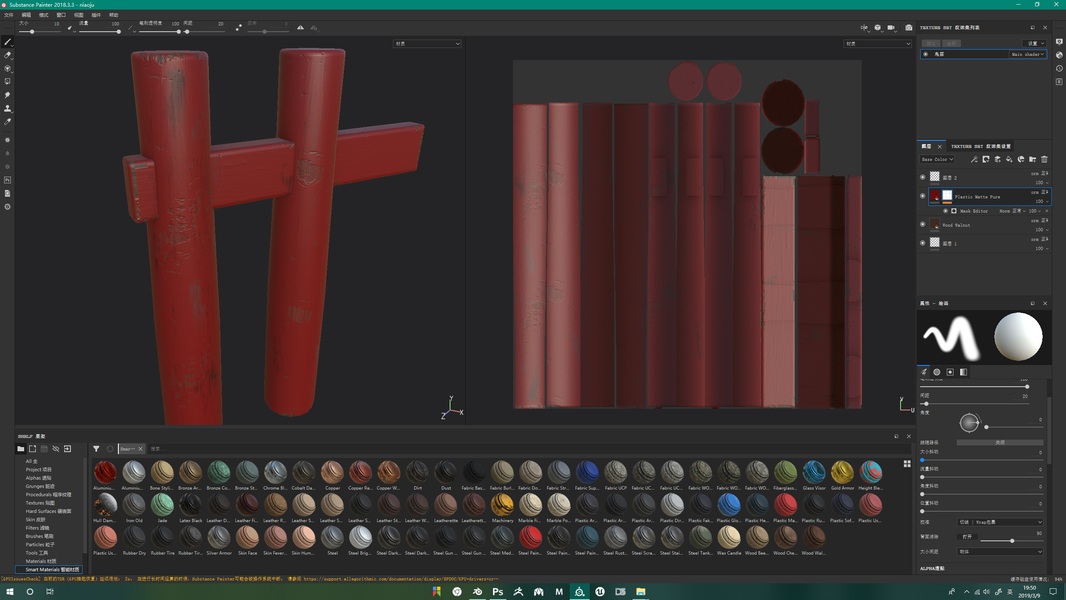Viewport: 1066px width, 600px height.
Task: Hide the Wood Walnut layer
Action: (923, 224)
